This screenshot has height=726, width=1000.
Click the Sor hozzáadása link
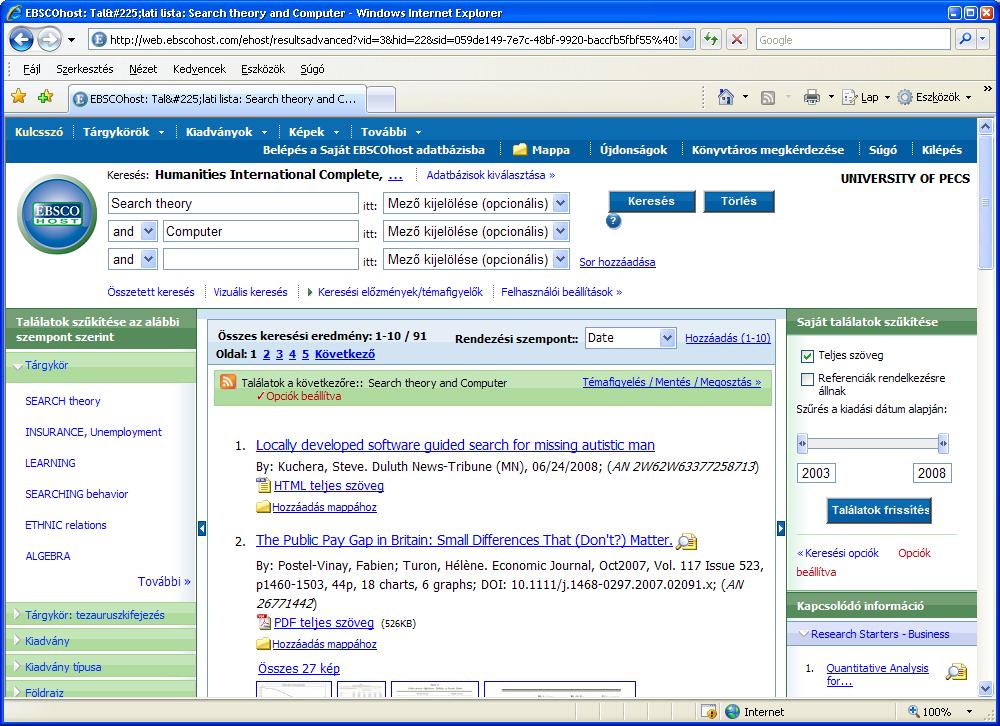click(617, 262)
